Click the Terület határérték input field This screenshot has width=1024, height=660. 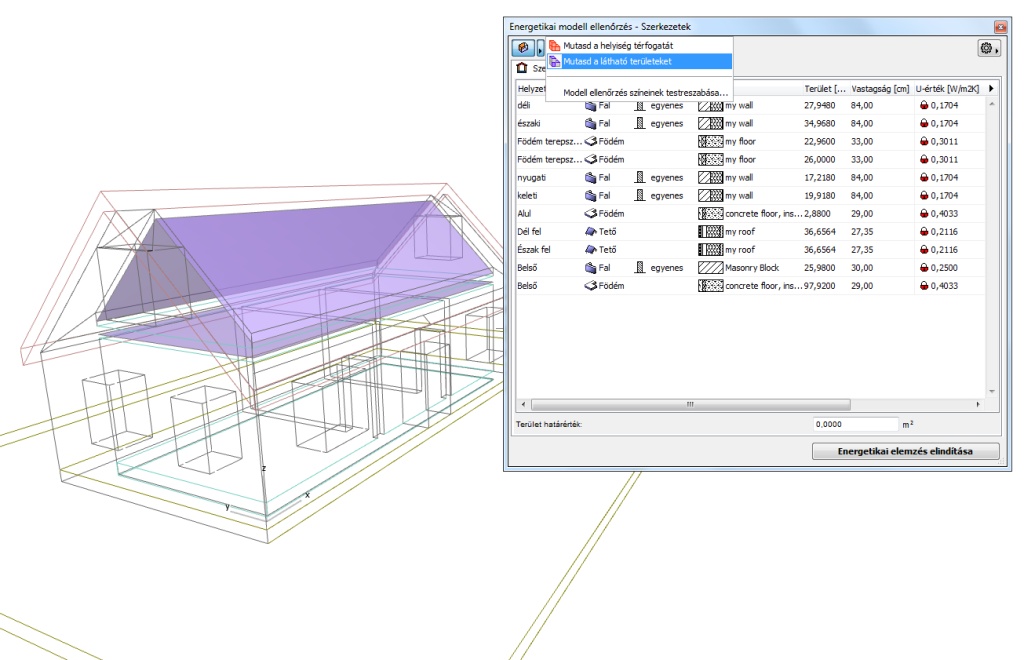tap(856, 424)
